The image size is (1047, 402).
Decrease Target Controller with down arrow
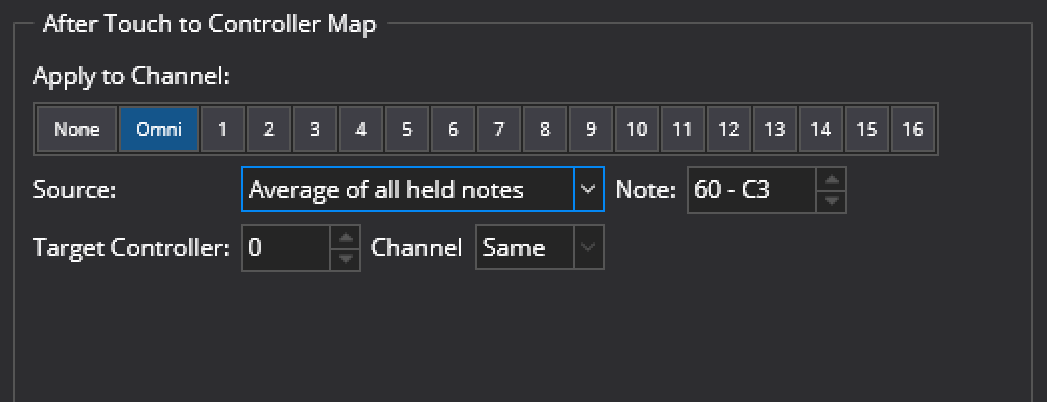point(344,257)
